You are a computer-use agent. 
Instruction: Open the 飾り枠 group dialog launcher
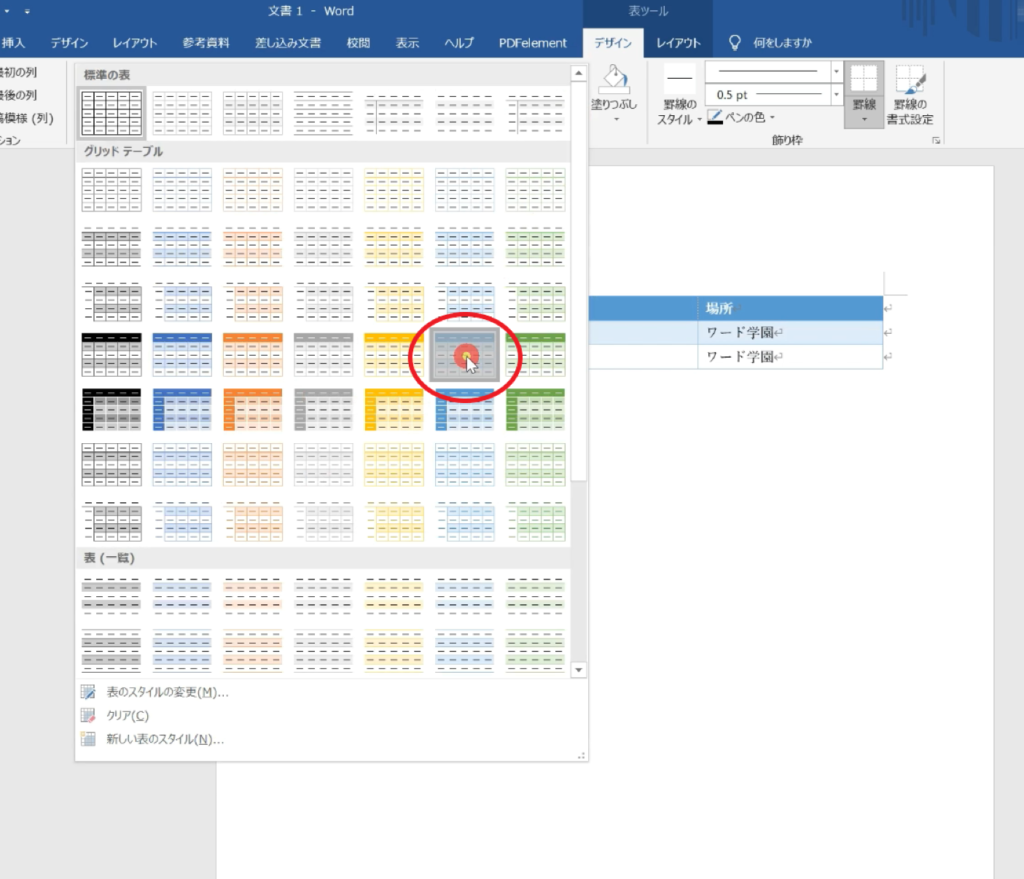pos(937,141)
